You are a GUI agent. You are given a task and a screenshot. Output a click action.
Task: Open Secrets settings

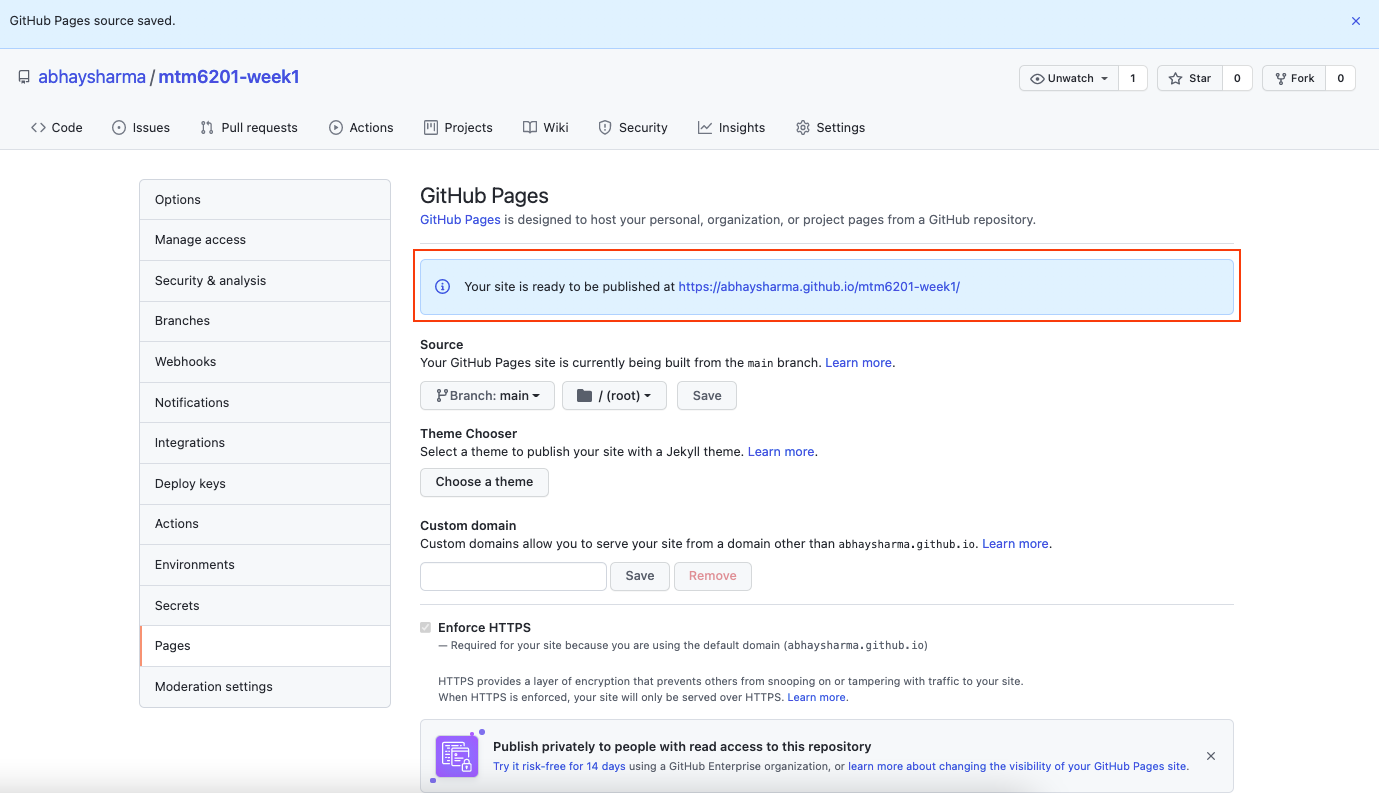tap(265, 606)
